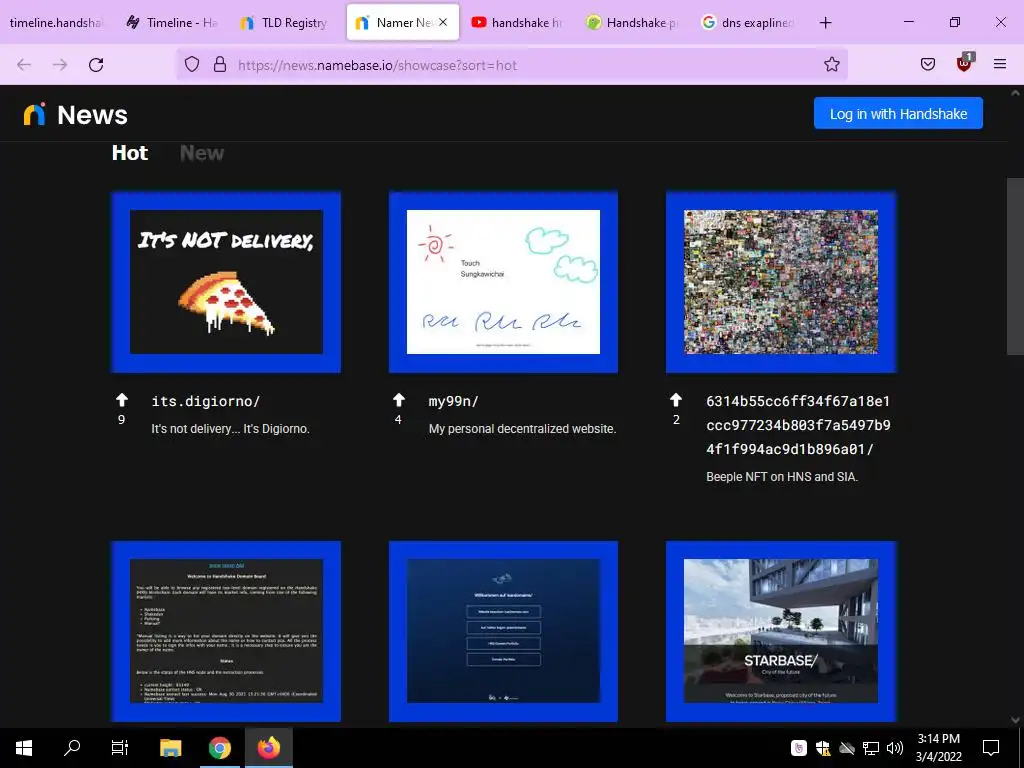
Task: Upvote the its.digiorno/ post
Action: click(x=121, y=400)
